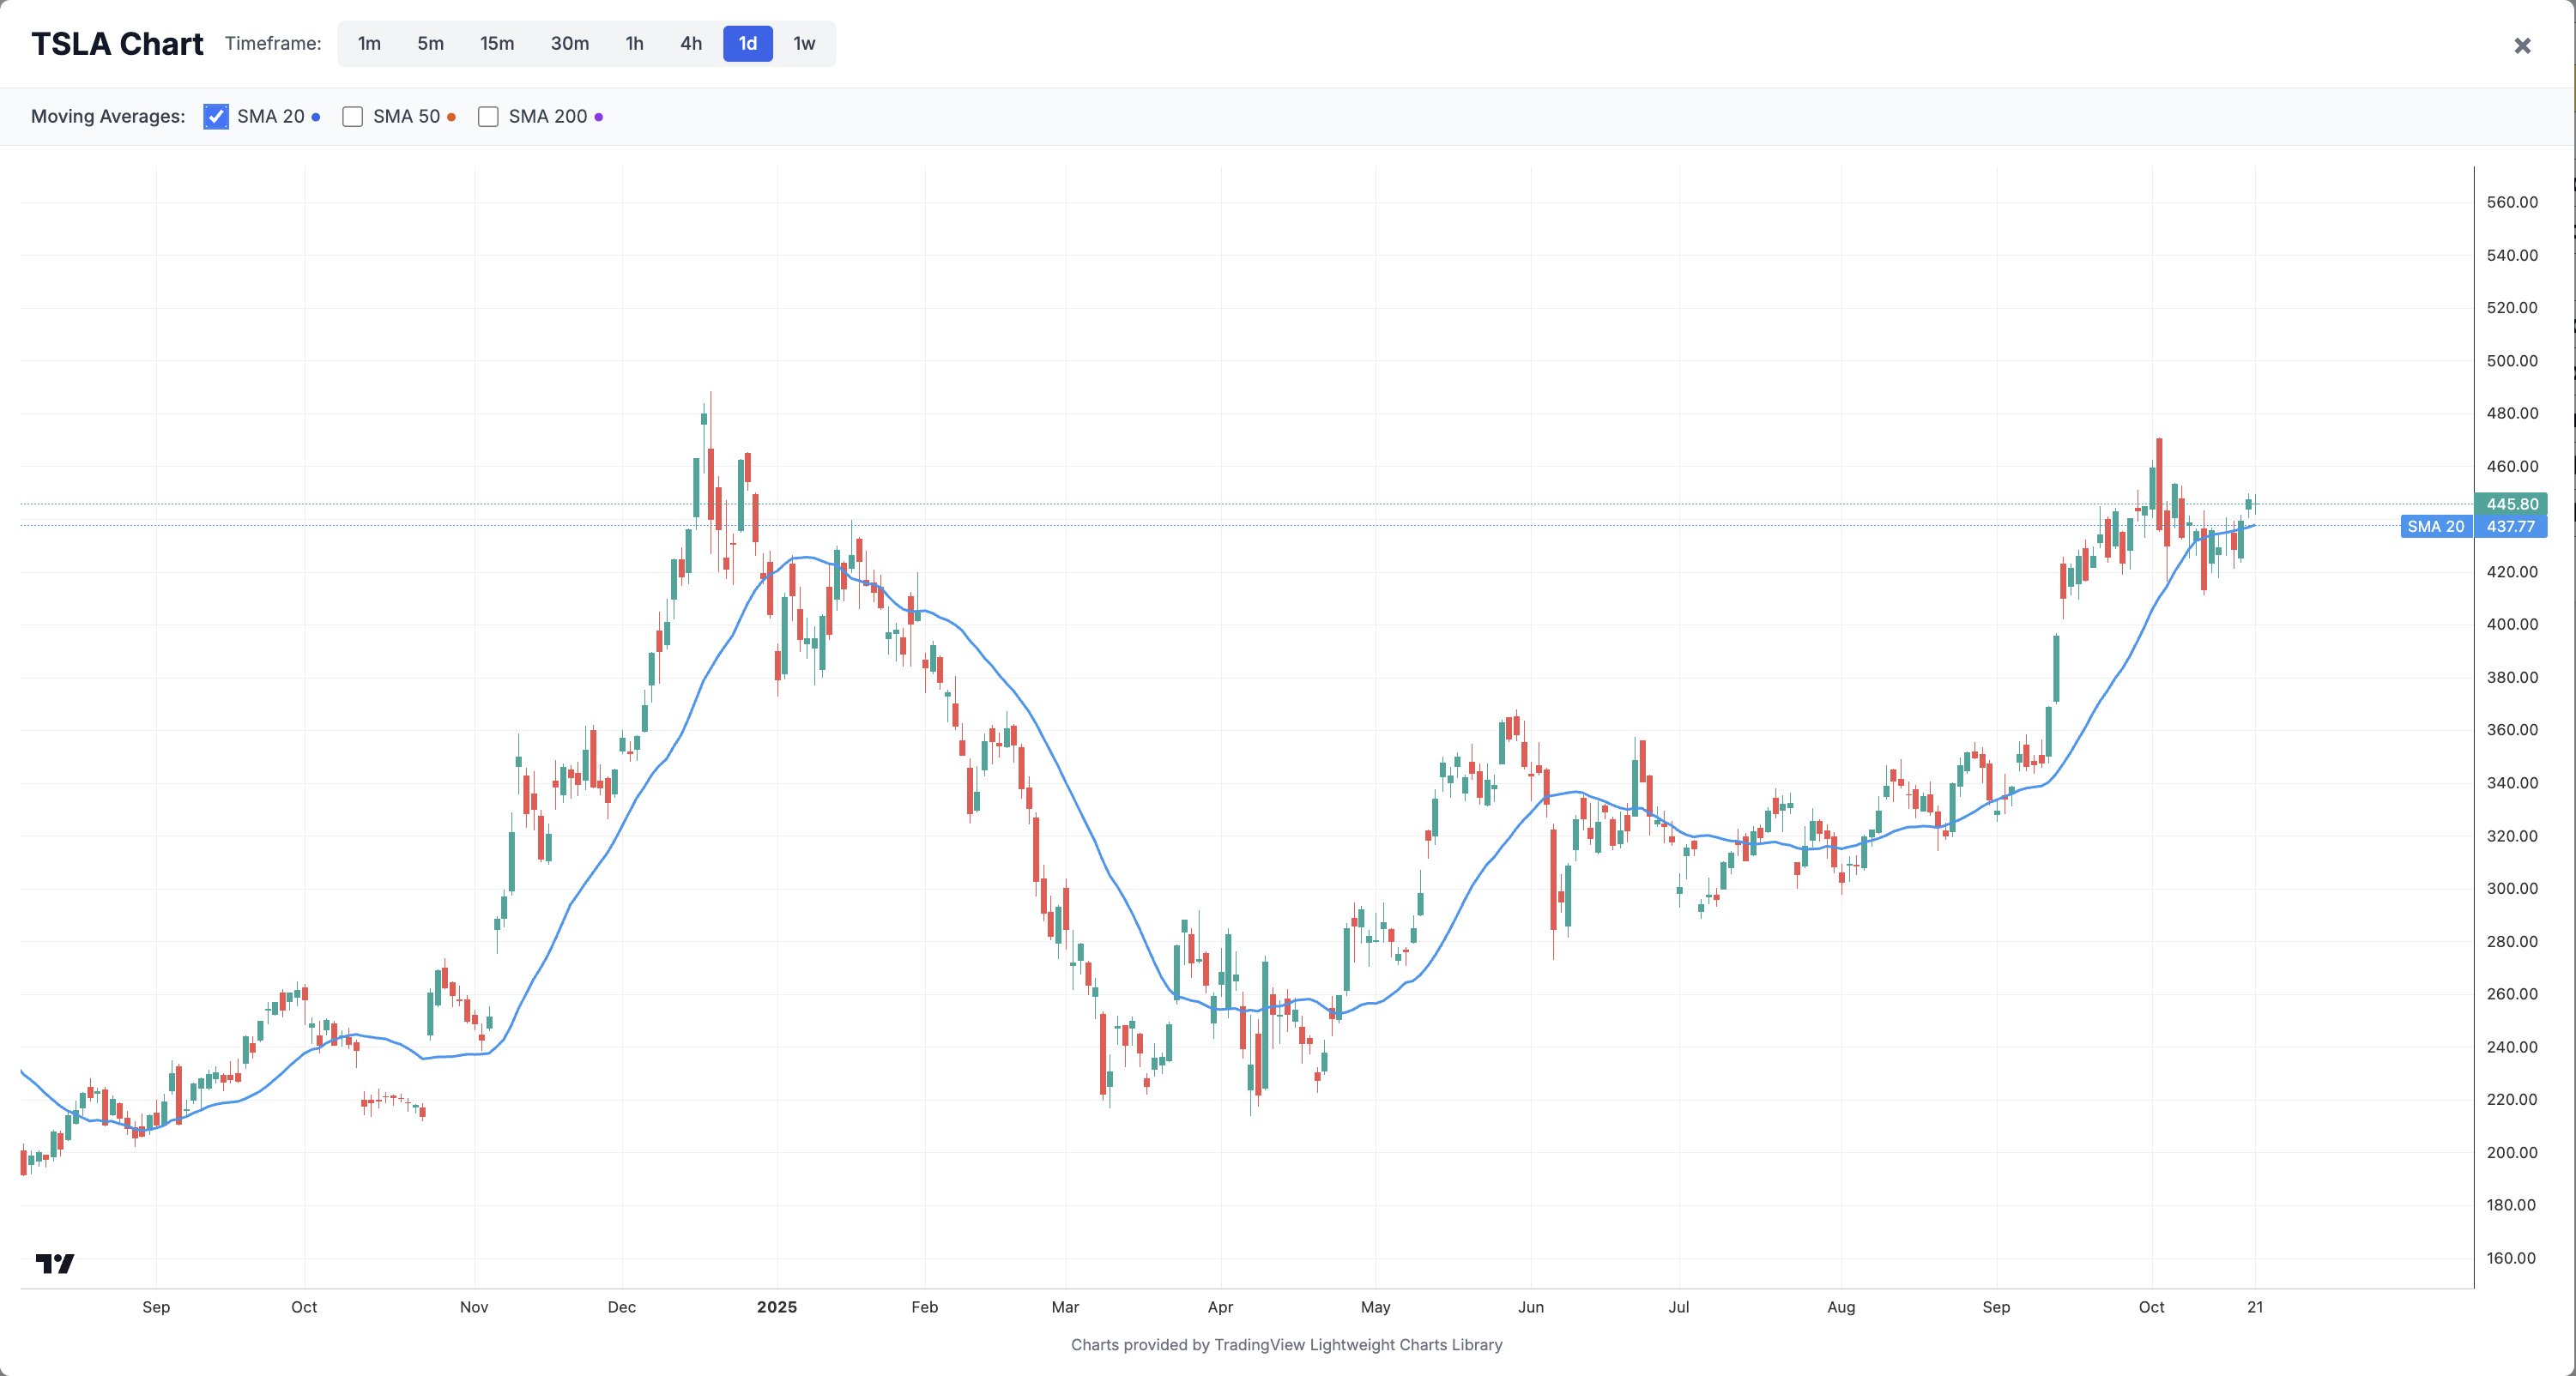The image size is (2576, 1376).
Task: Uncheck the SMA 20 checkbox
Action: [x=215, y=117]
